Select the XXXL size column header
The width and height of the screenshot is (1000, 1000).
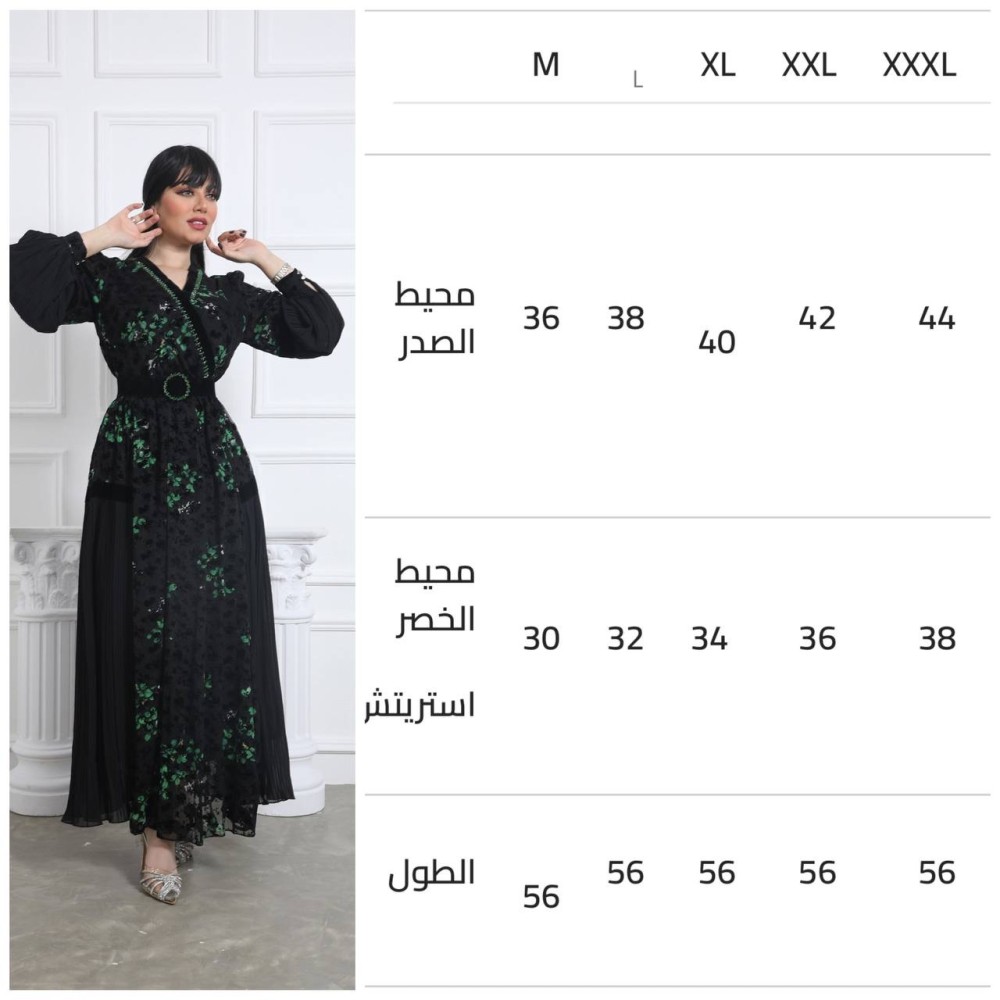coord(919,65)
